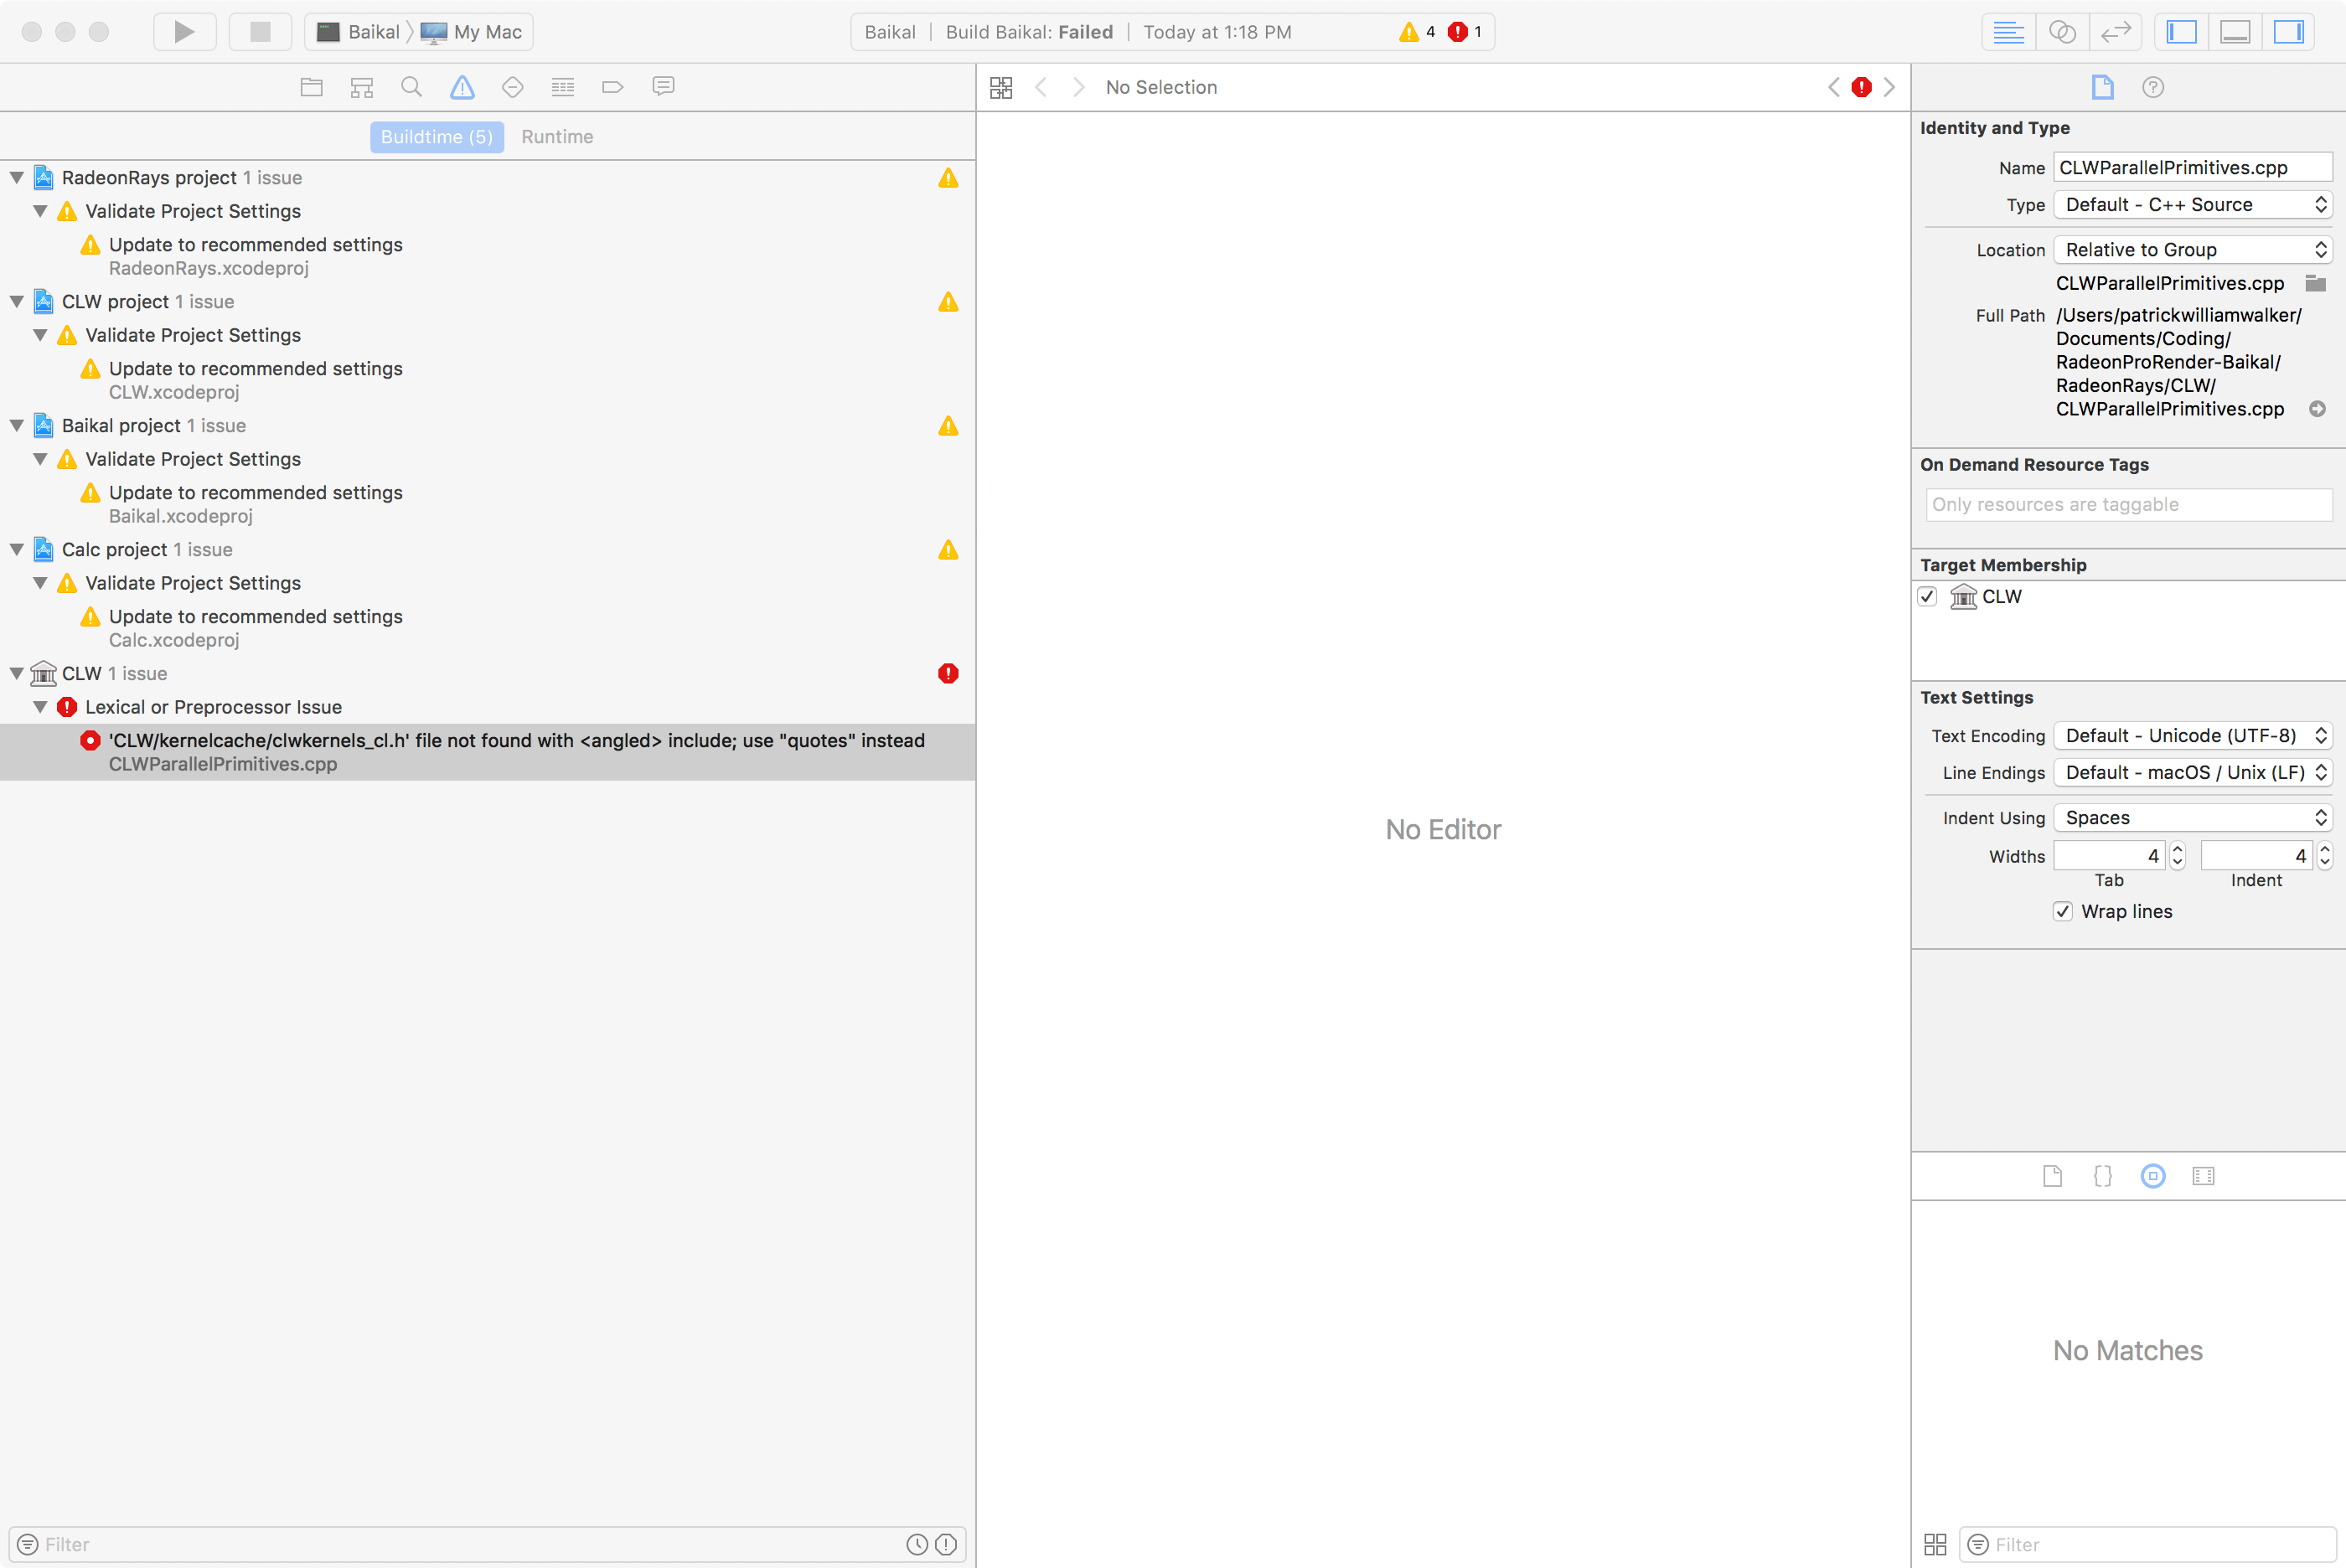Viewport: 2346px width, 1568px height.
Task: Collapse the Baikal project issues
Action: [15, 425]
